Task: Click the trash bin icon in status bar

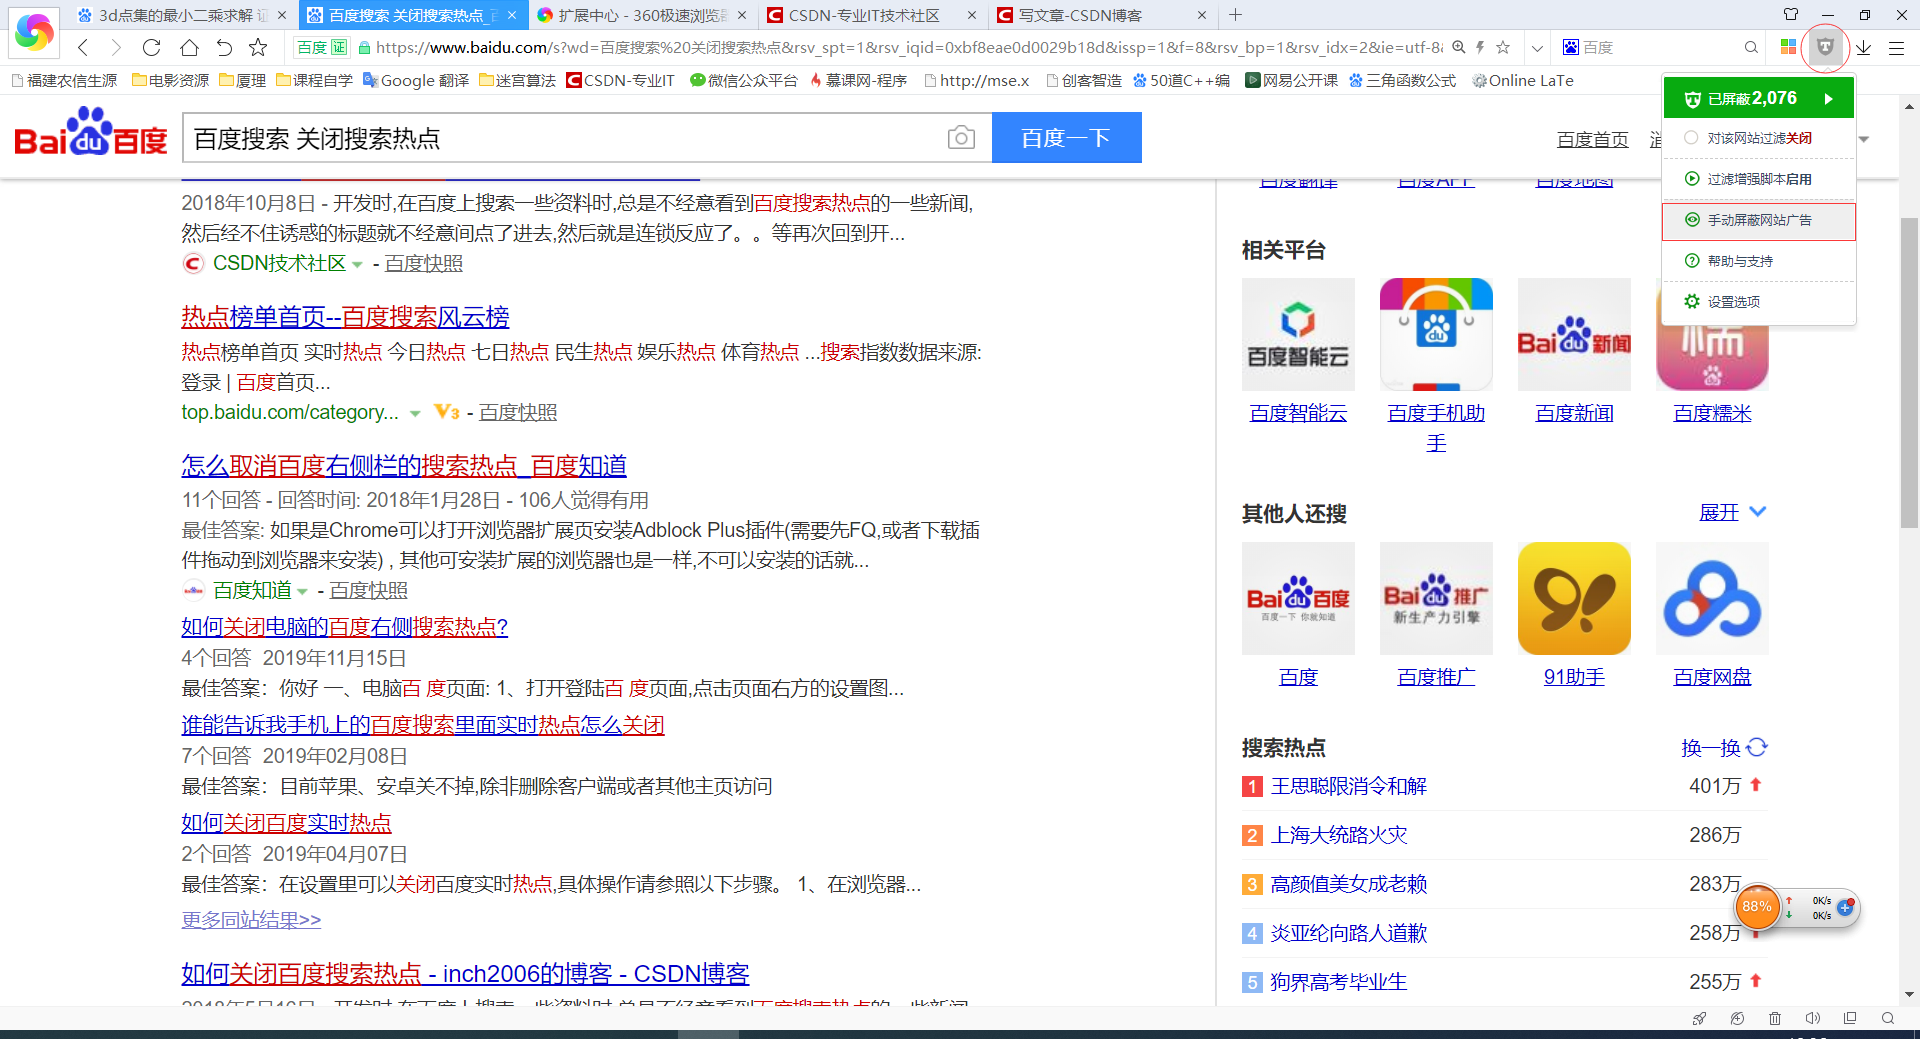Action: [1775, 1018]
